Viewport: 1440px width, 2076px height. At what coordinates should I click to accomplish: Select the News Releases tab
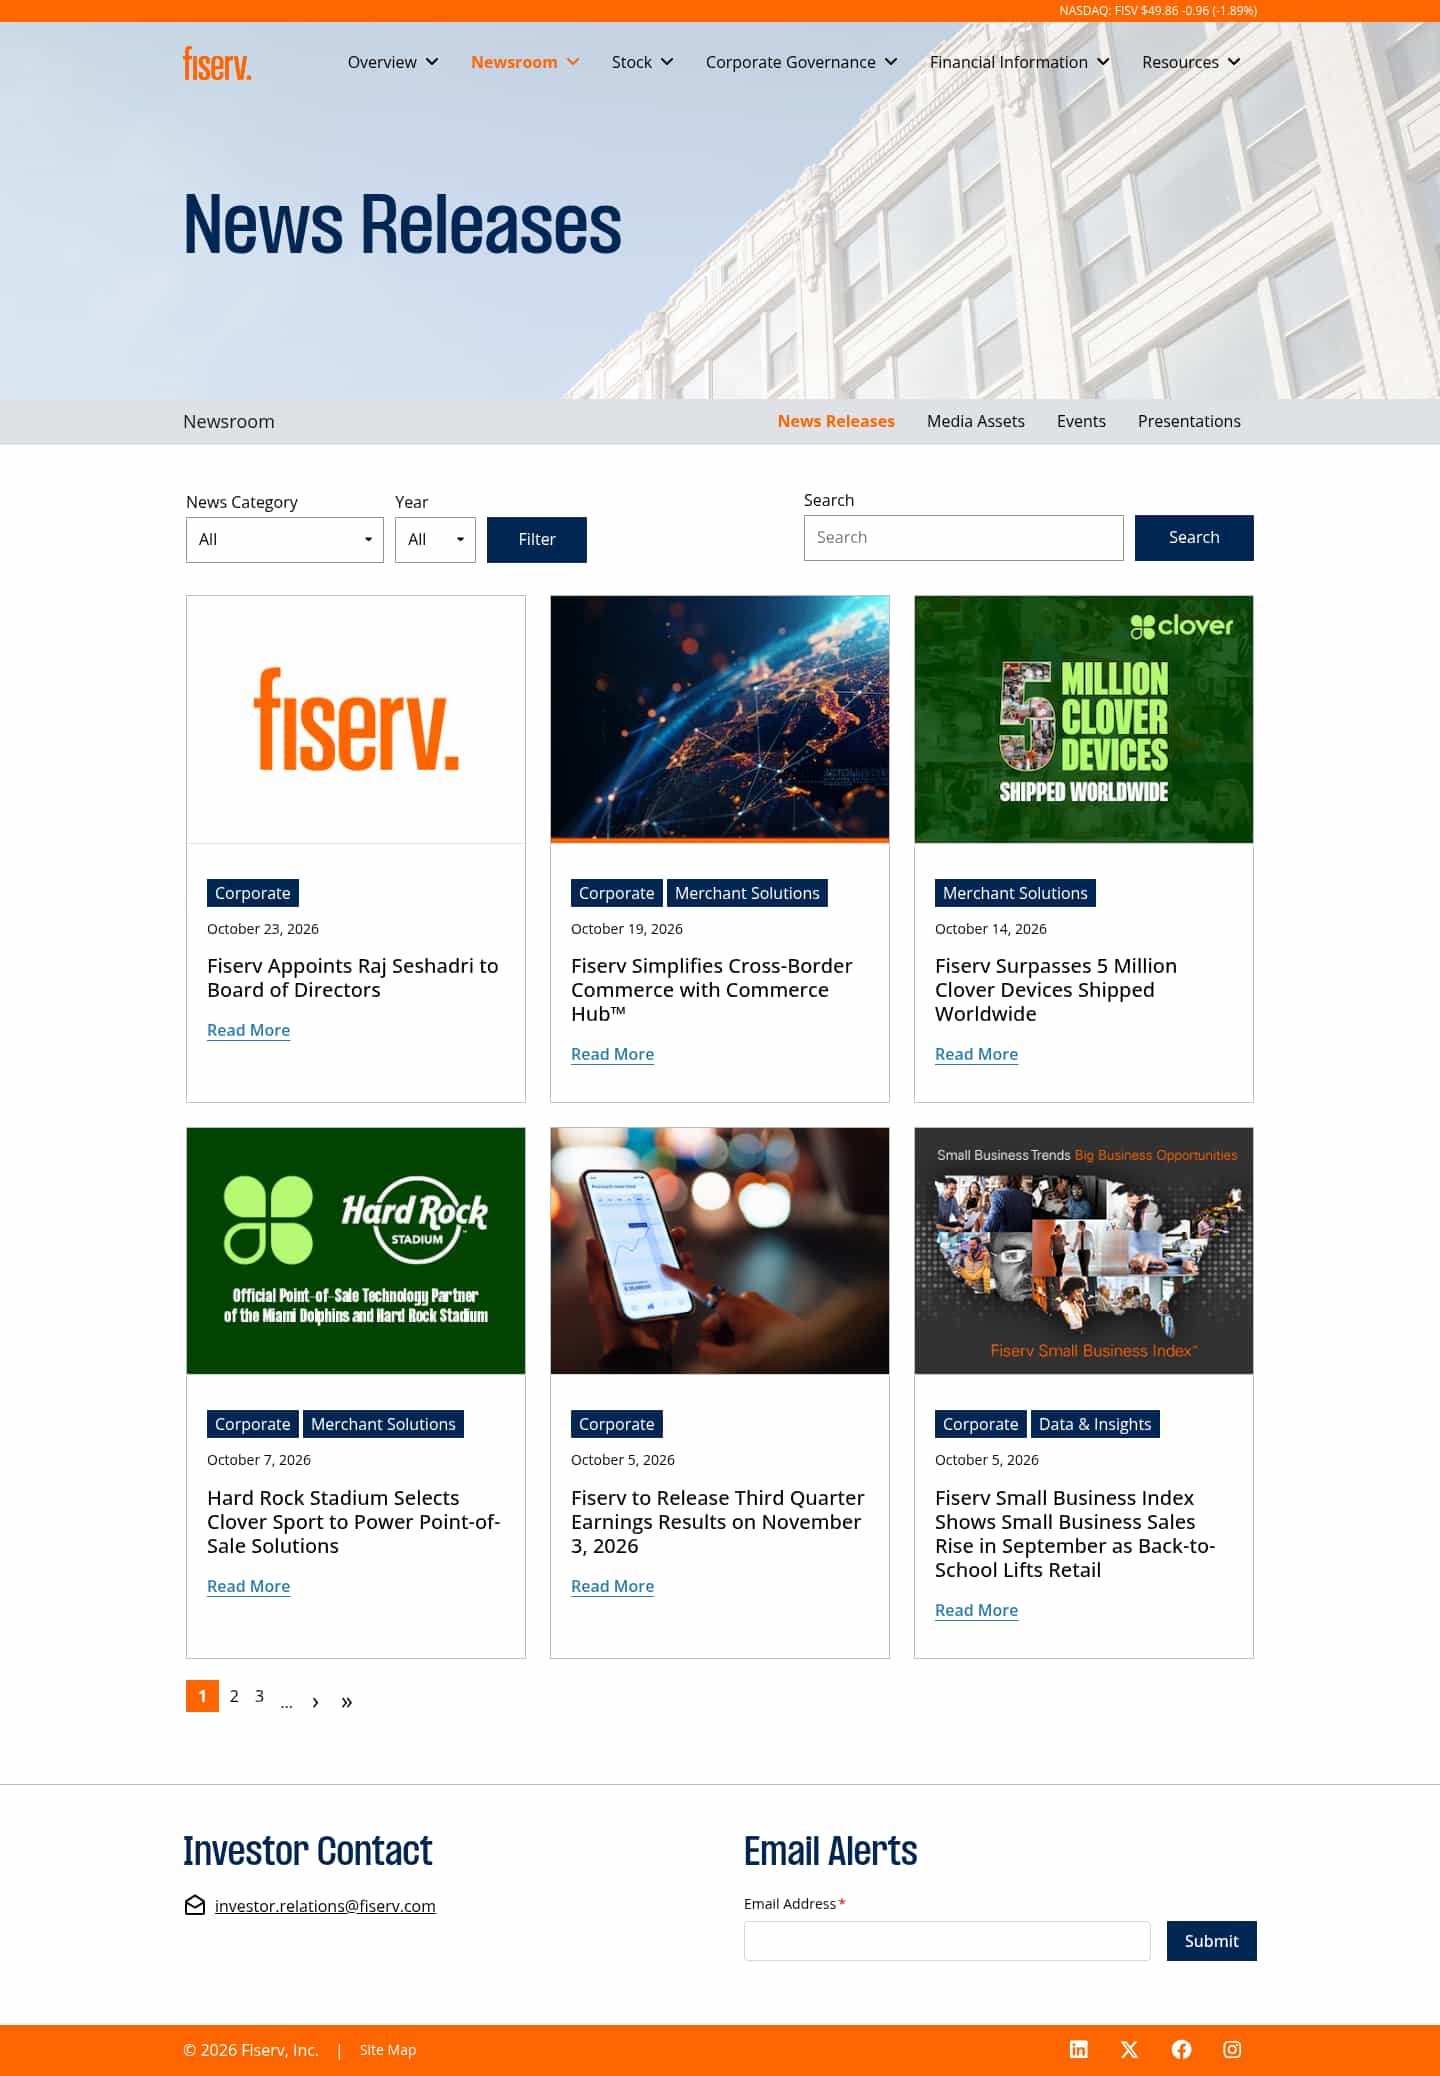[836, 421]
